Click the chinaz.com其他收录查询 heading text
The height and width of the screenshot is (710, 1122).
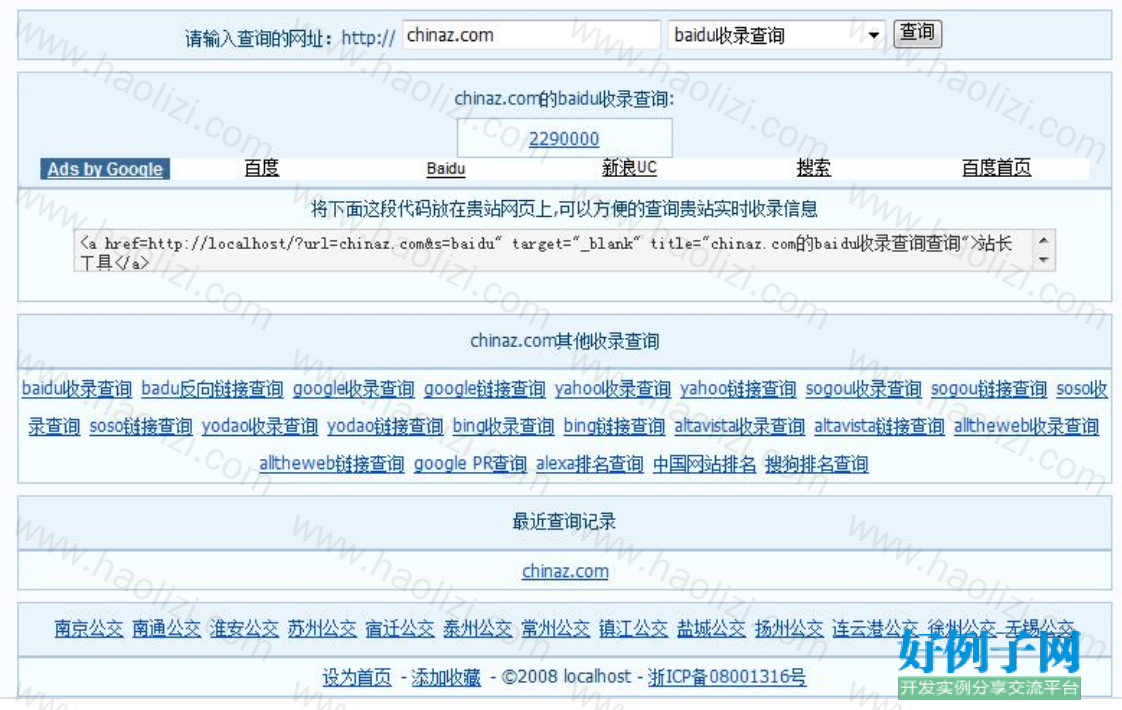click(x=565, y=341)
